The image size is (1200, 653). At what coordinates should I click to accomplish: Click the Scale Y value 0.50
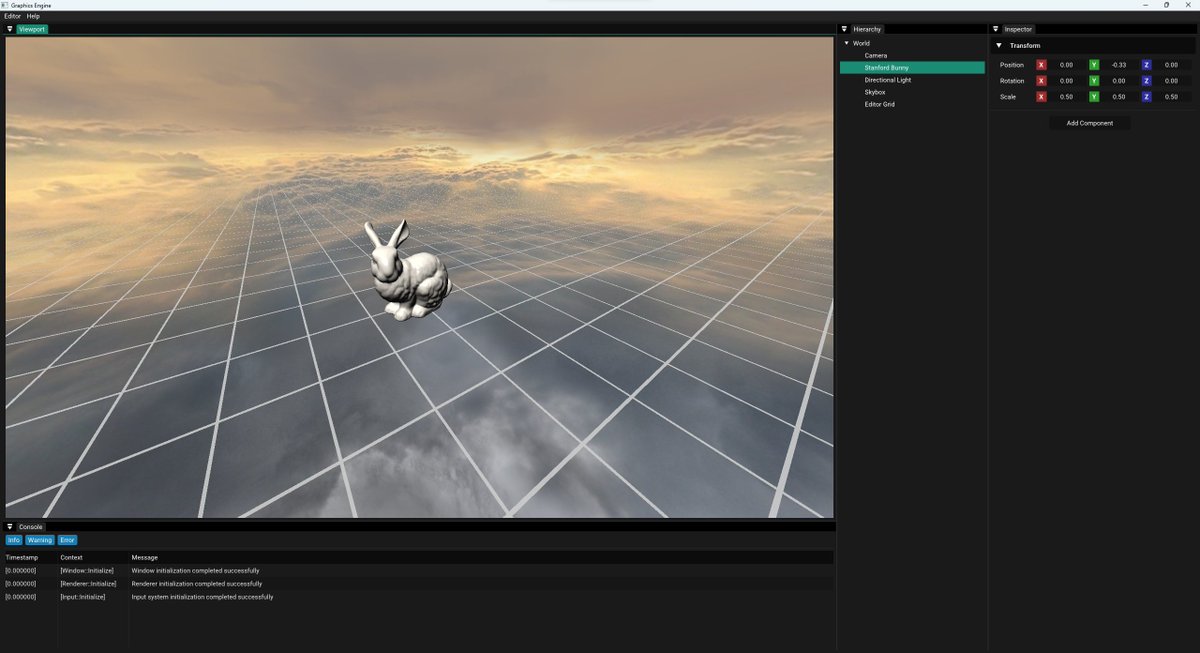1119,97
